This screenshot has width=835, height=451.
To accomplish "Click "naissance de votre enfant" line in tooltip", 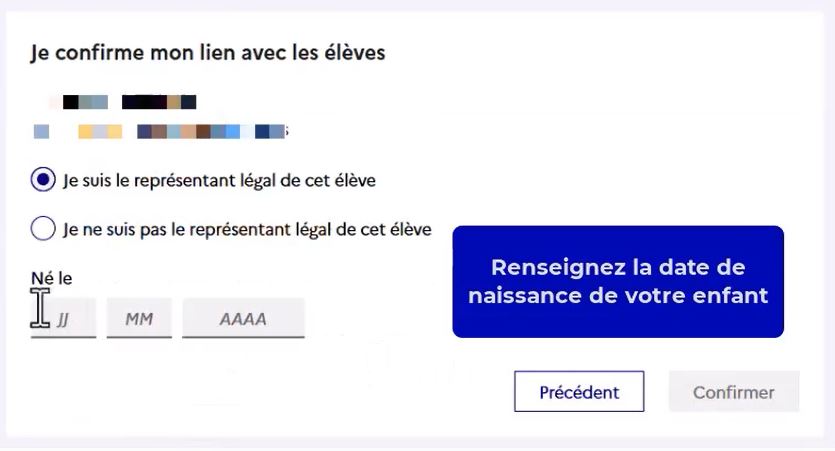I will coord(617,296).
